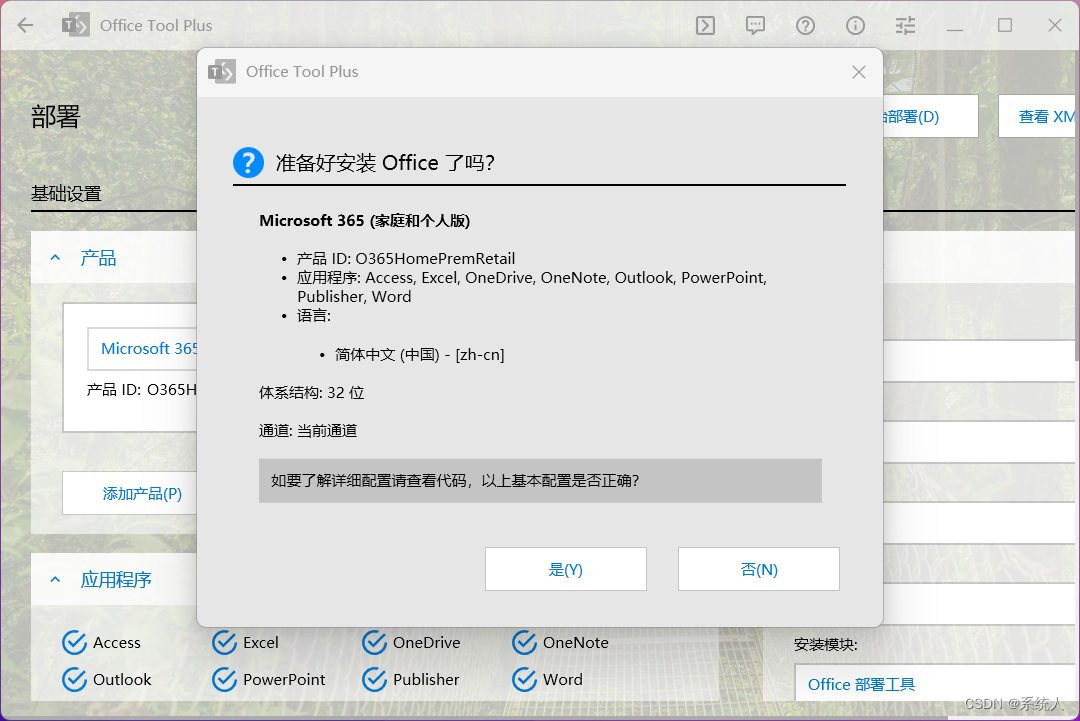Click the 添加产品(P) button
Screen dimensions: 1080x721
click(x=129, y=493)
